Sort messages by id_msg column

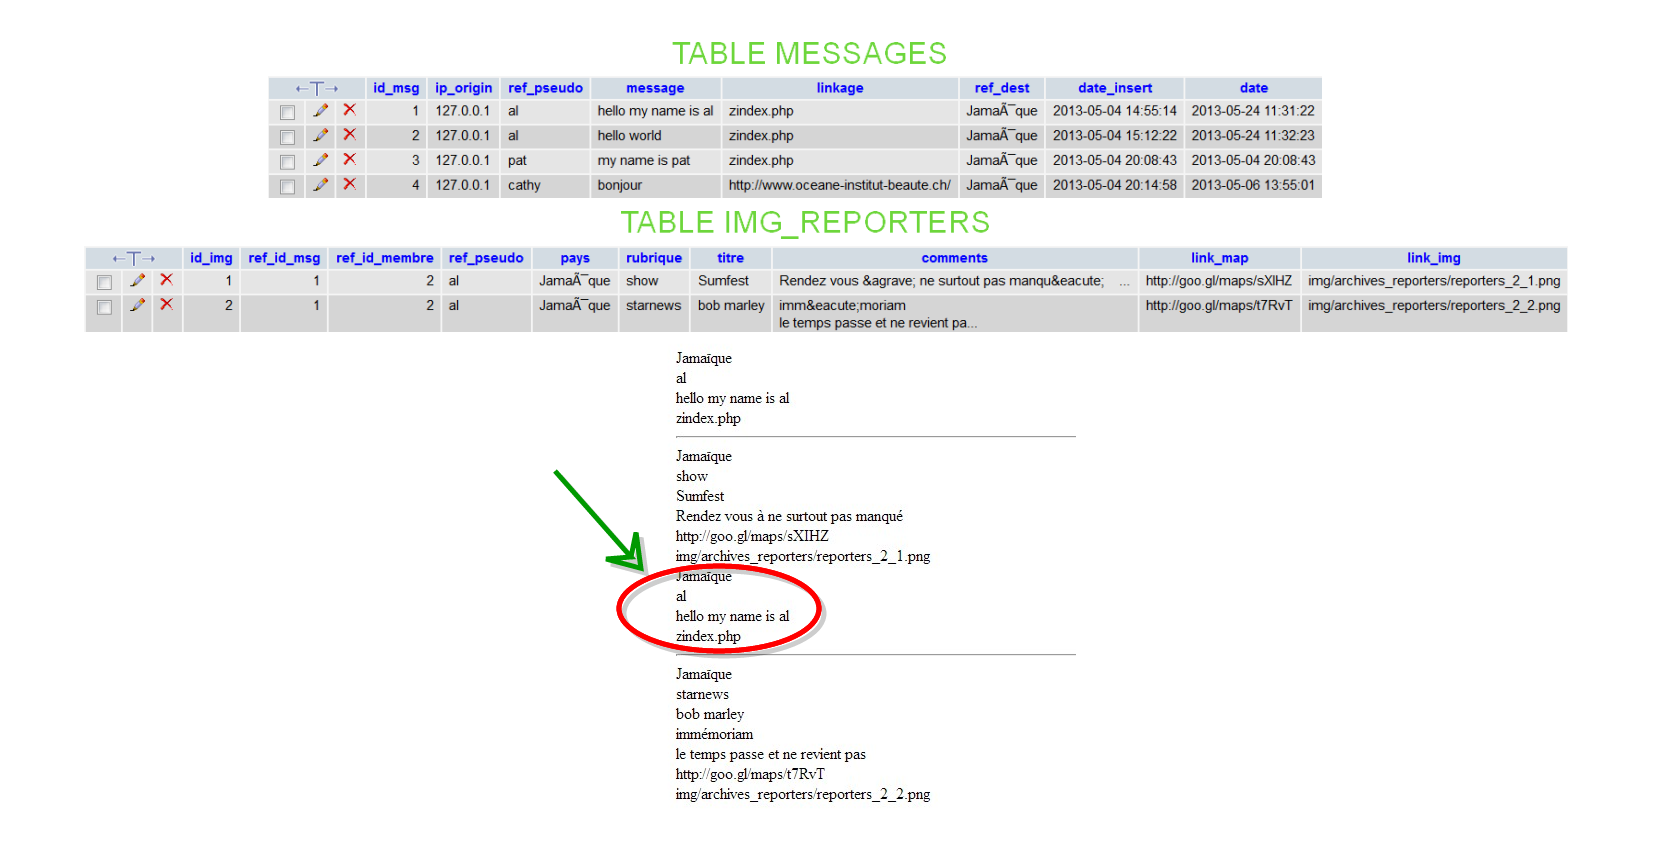(396, 88)
